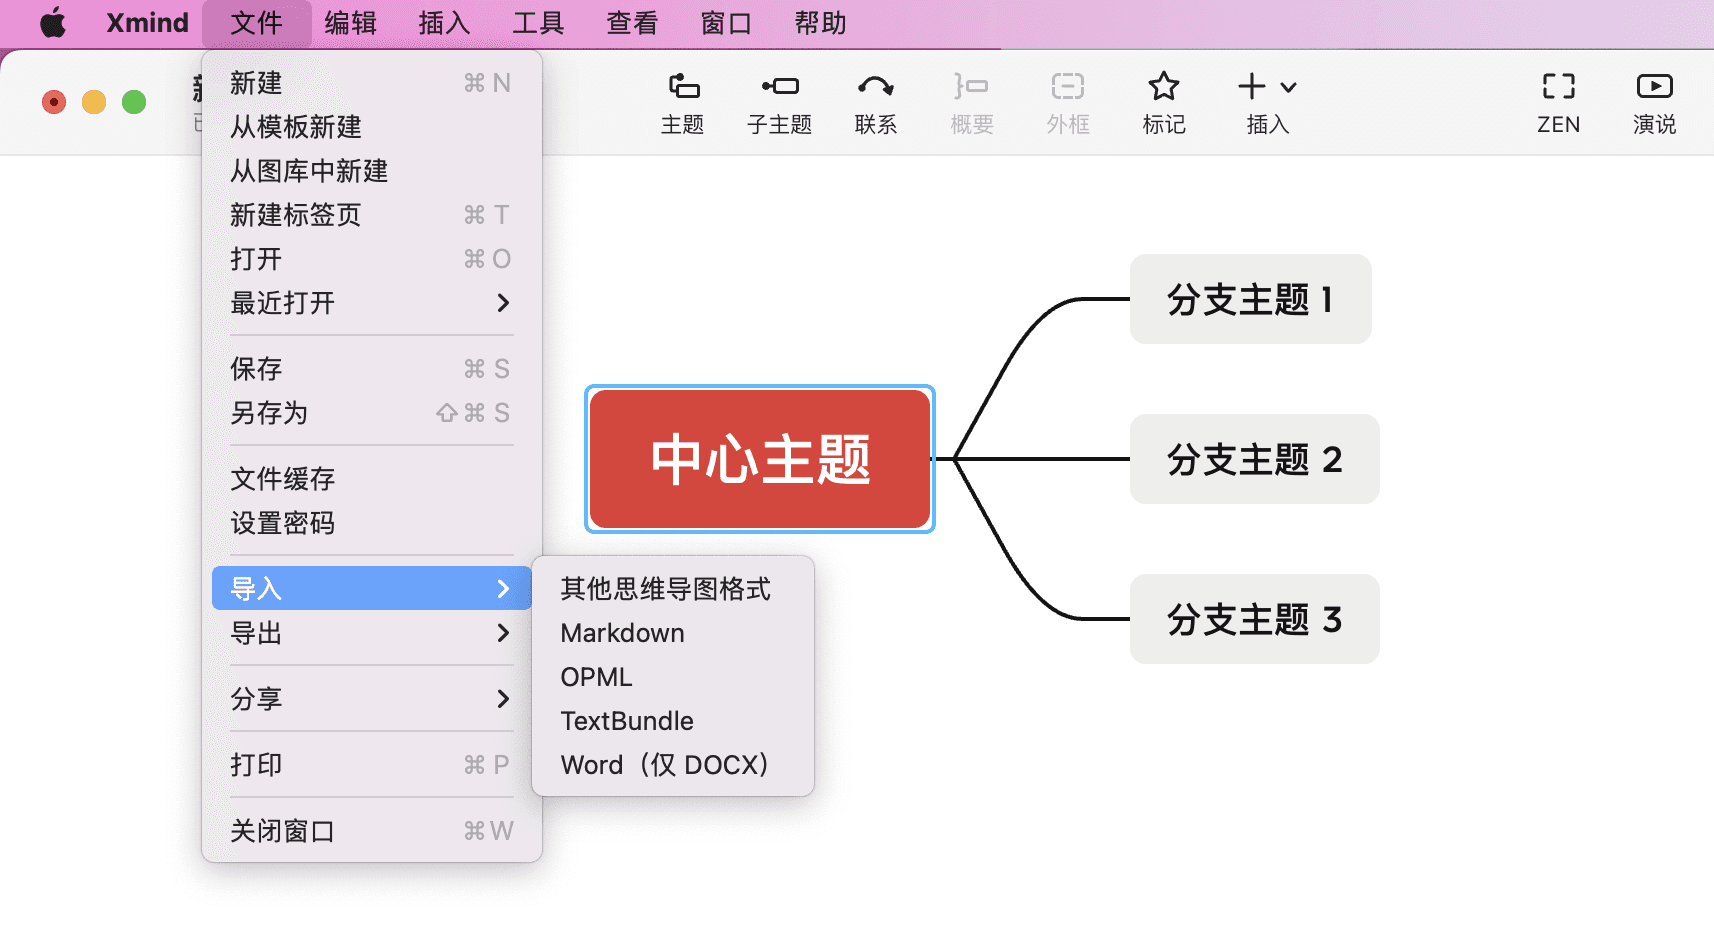Select the 分支主题 3 node
The width and height of the screenshot is (1714, 946).
1254,619
